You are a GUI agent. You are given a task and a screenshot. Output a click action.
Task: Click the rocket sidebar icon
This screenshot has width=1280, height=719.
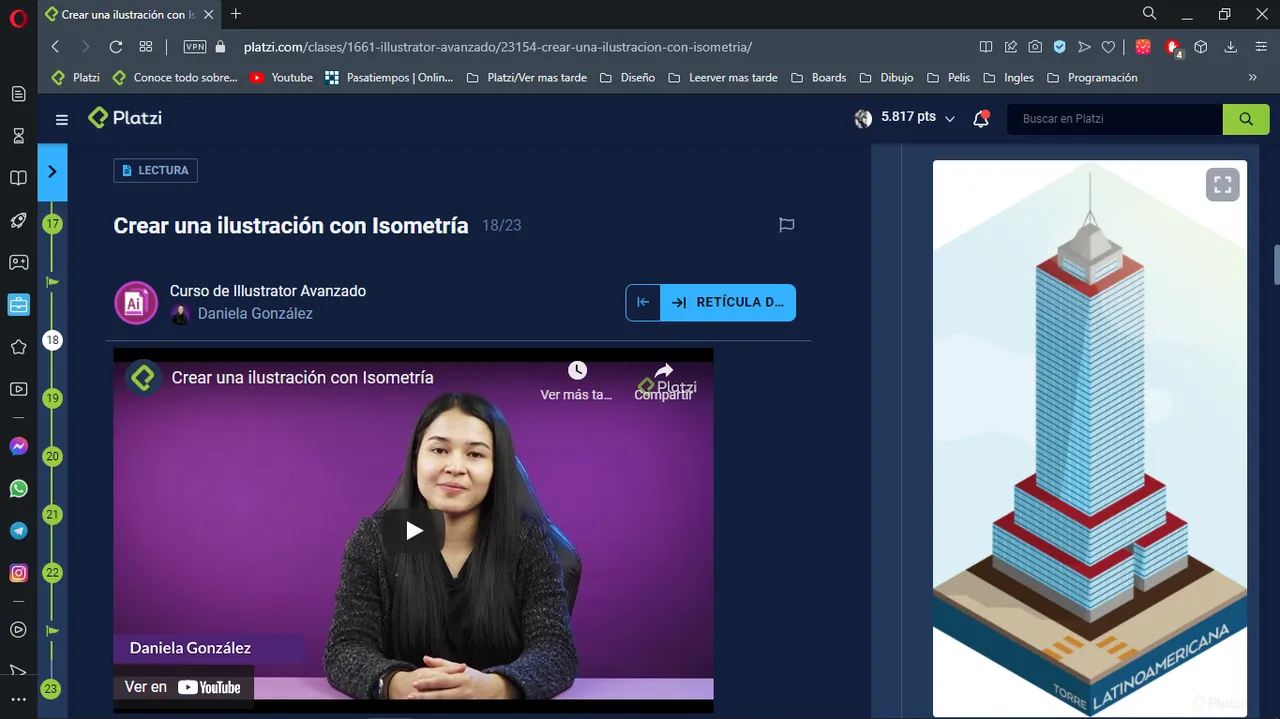click(18, 220)
